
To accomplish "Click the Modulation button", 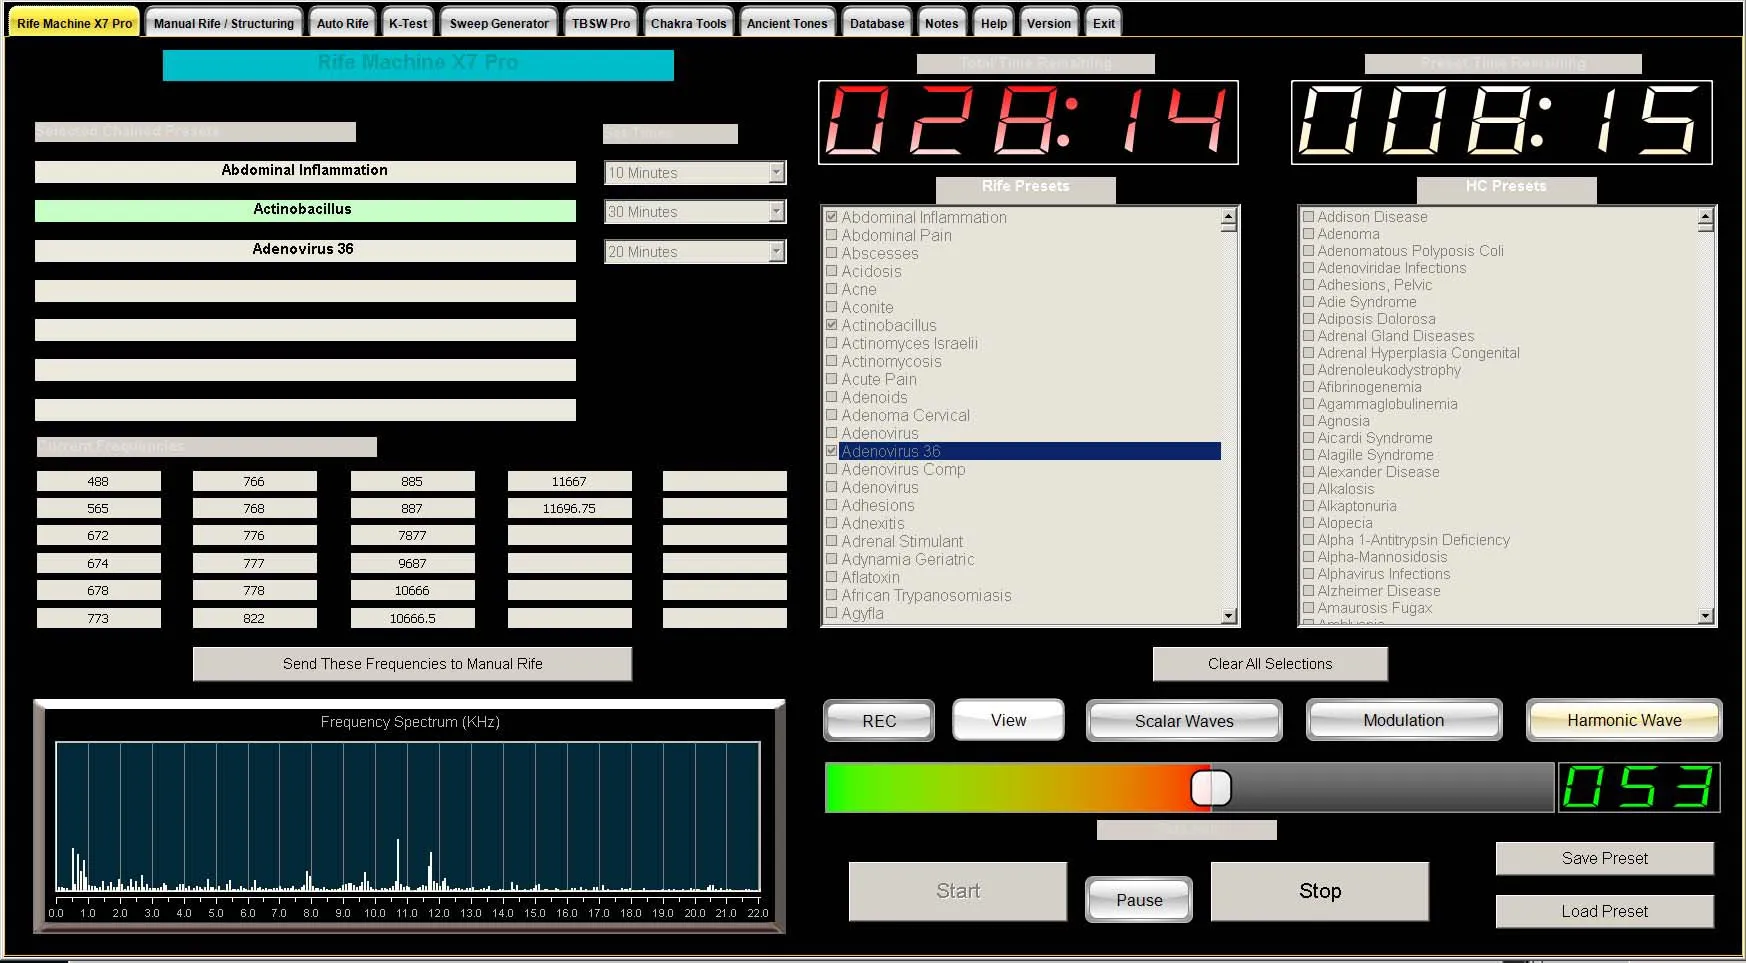I will click(1403, 720).
